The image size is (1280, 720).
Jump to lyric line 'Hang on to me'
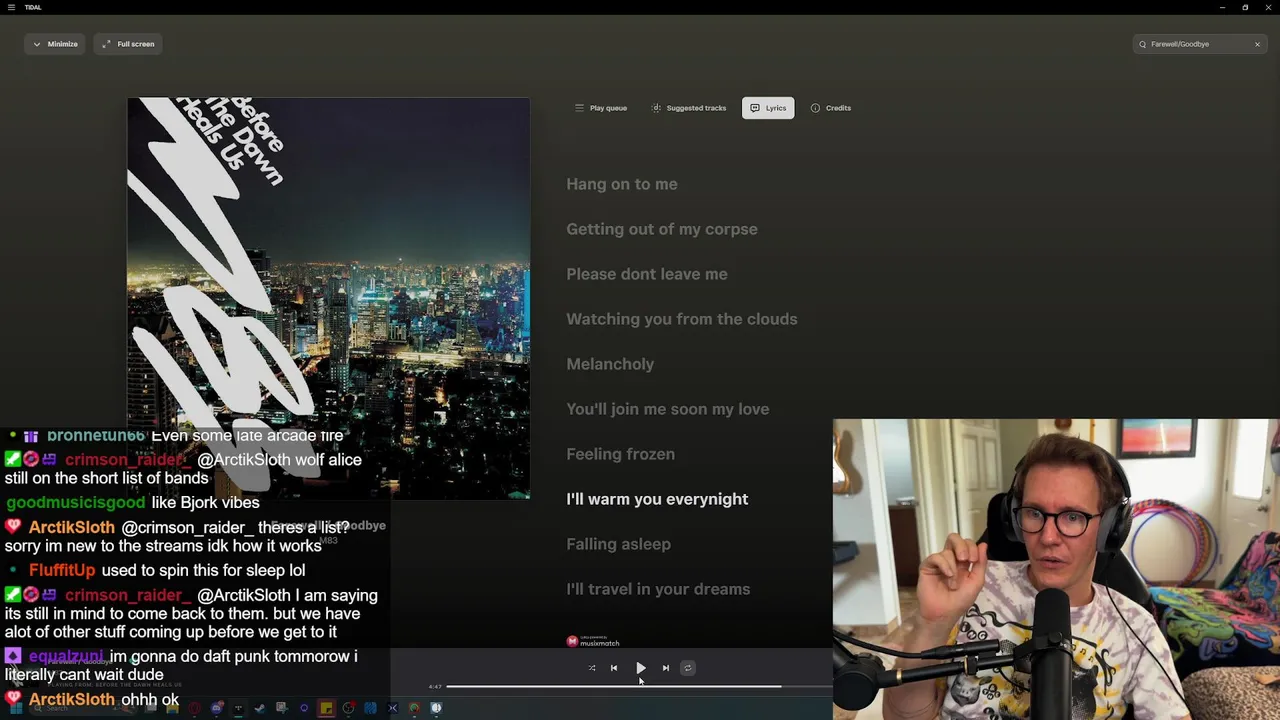[x=622, y=184]
